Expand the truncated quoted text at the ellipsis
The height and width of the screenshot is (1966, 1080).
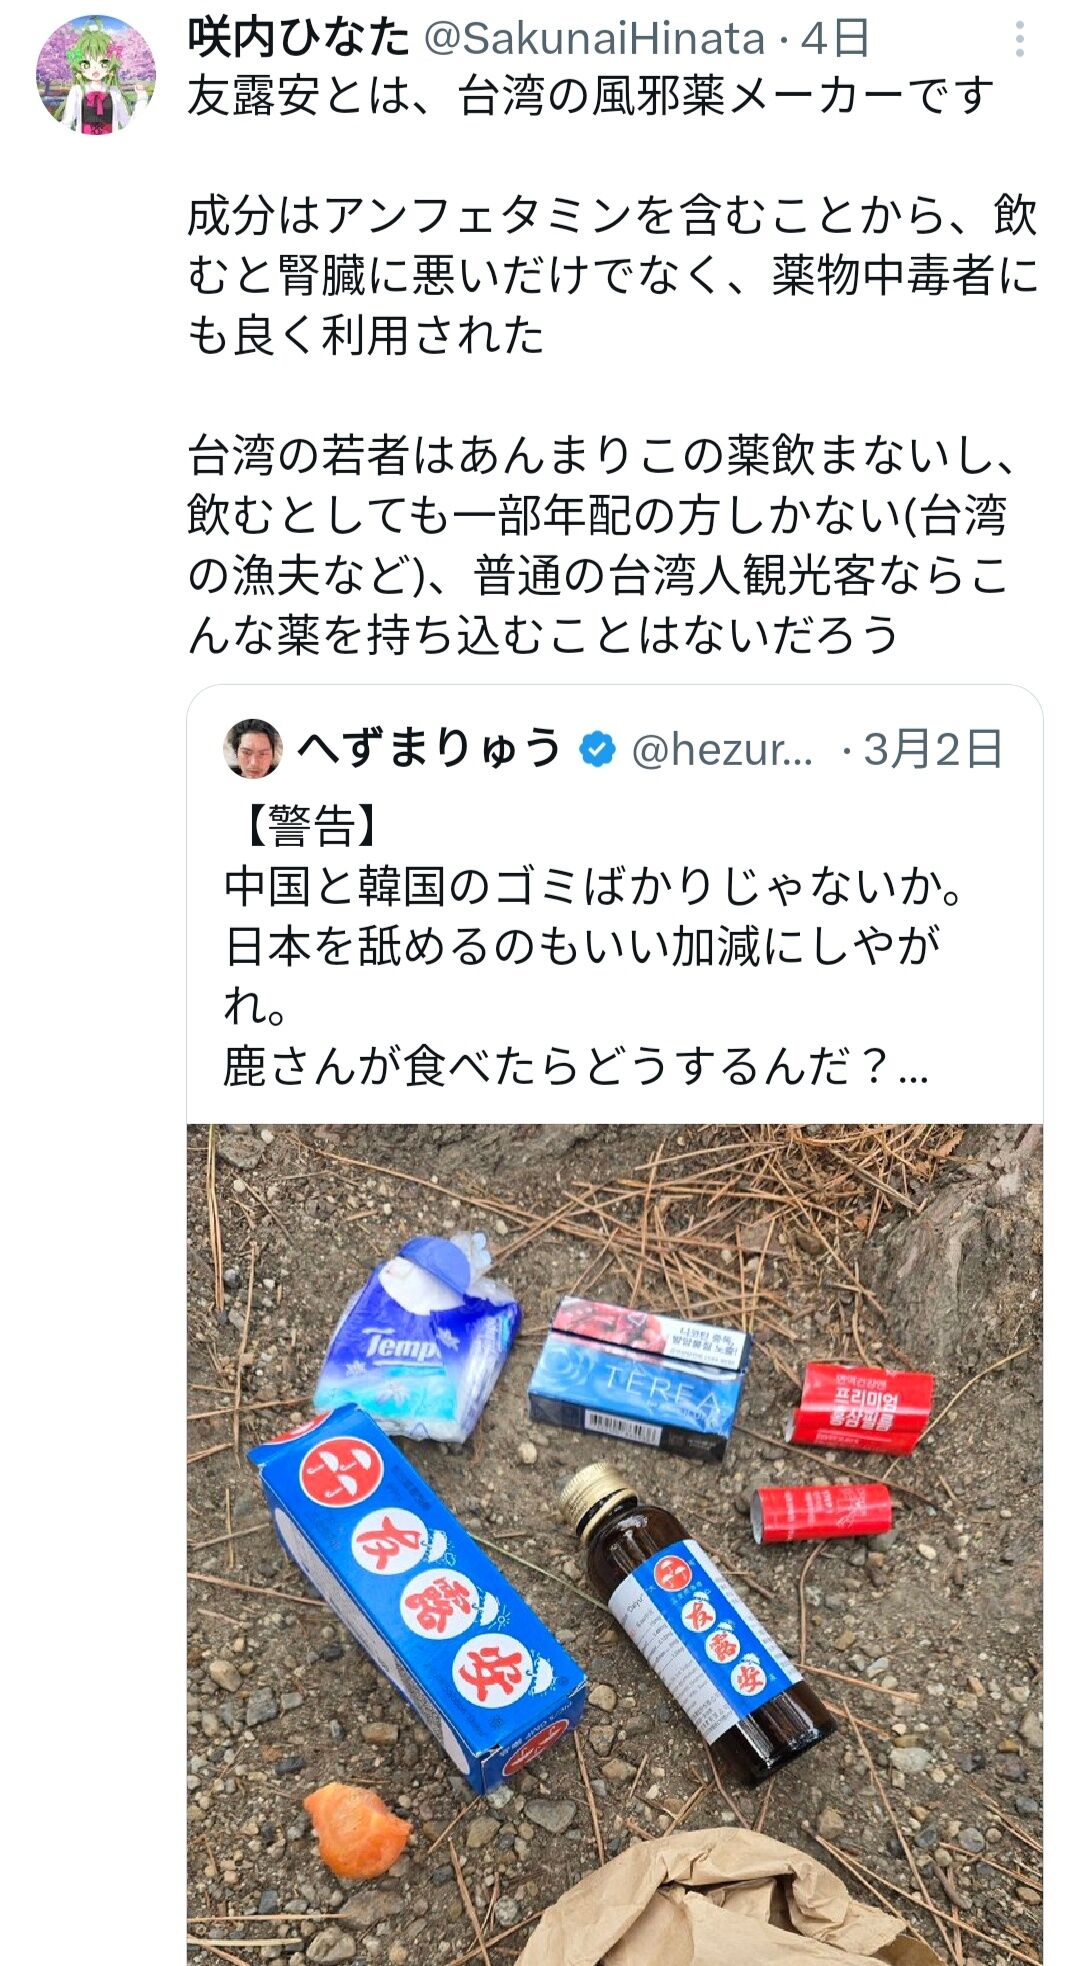(913, 1067)
